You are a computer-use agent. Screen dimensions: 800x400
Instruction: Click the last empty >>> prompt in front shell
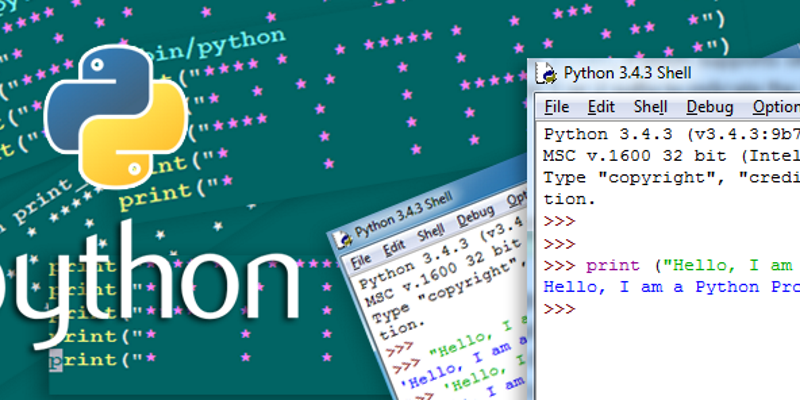point(558,310)
